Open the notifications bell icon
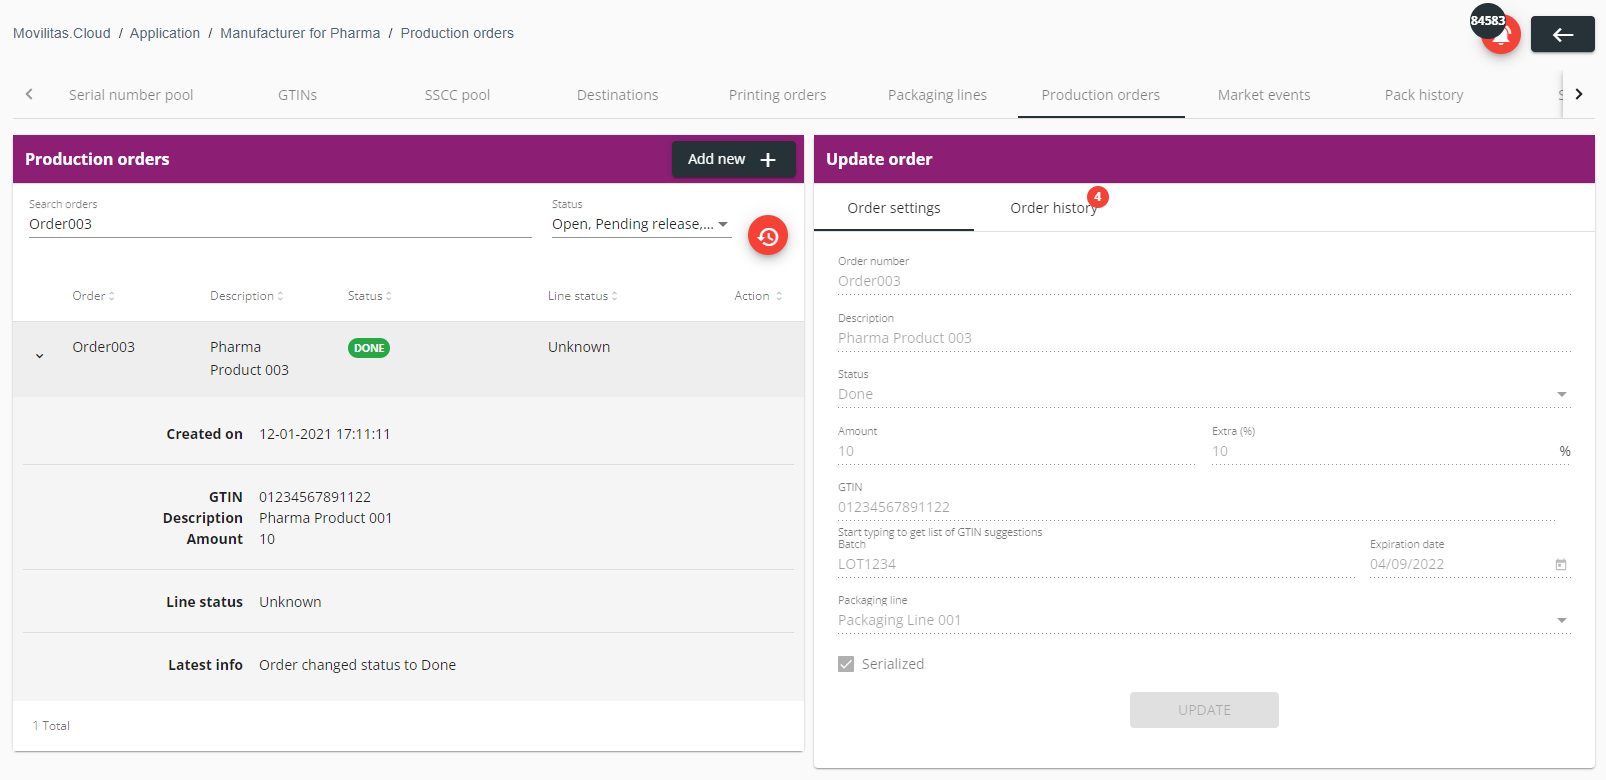The width and height of the screenshot is (1606, 780). (x=1502, y=36)
